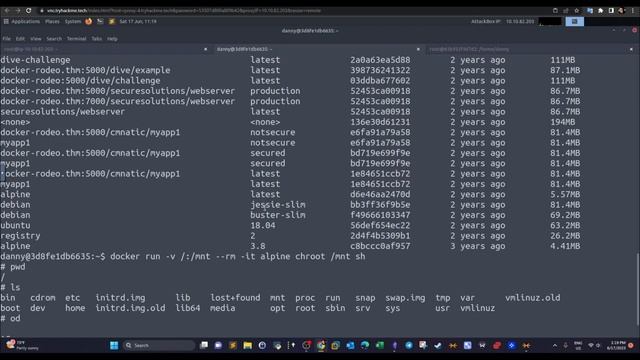This screenshot has width=640, height=360.
Task: Click the panel clock Sat 17 Jun
Action: (x=138, y=21)
